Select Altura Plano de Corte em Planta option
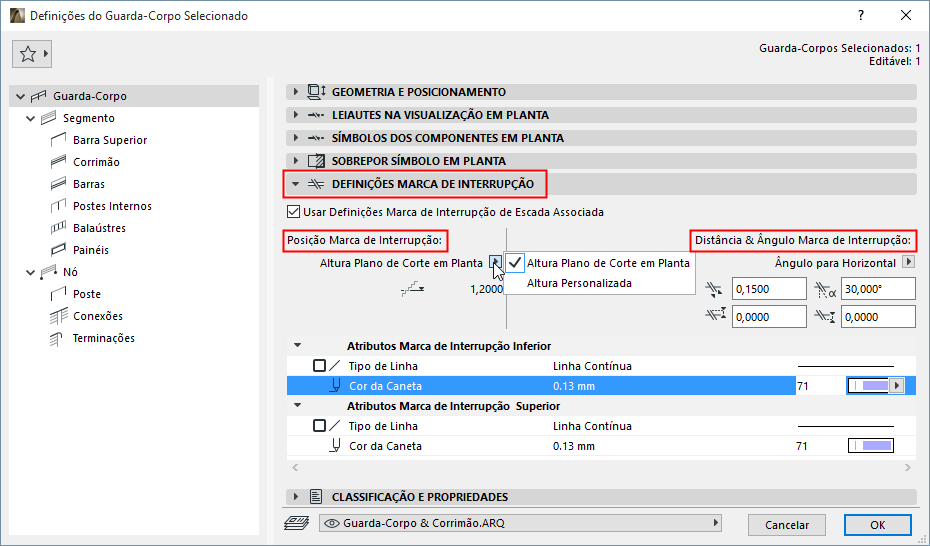 [x=608, y=263]
